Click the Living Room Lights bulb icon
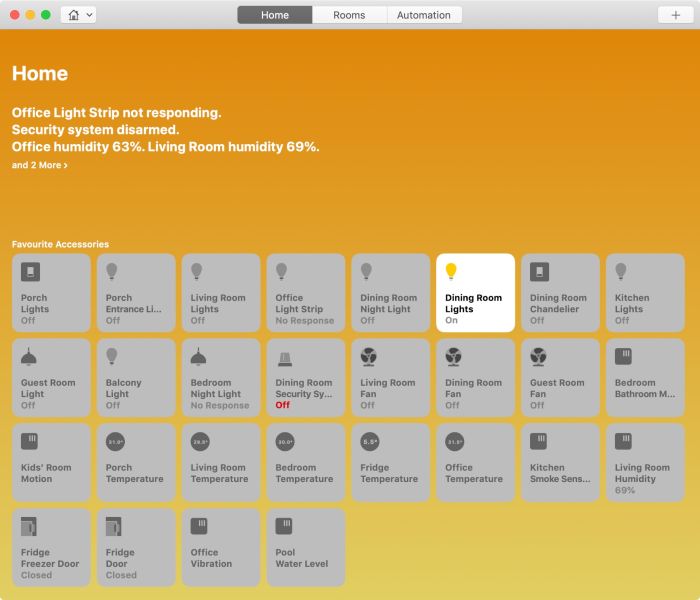Viewport: 700px width, 600px height. point(196,271)
